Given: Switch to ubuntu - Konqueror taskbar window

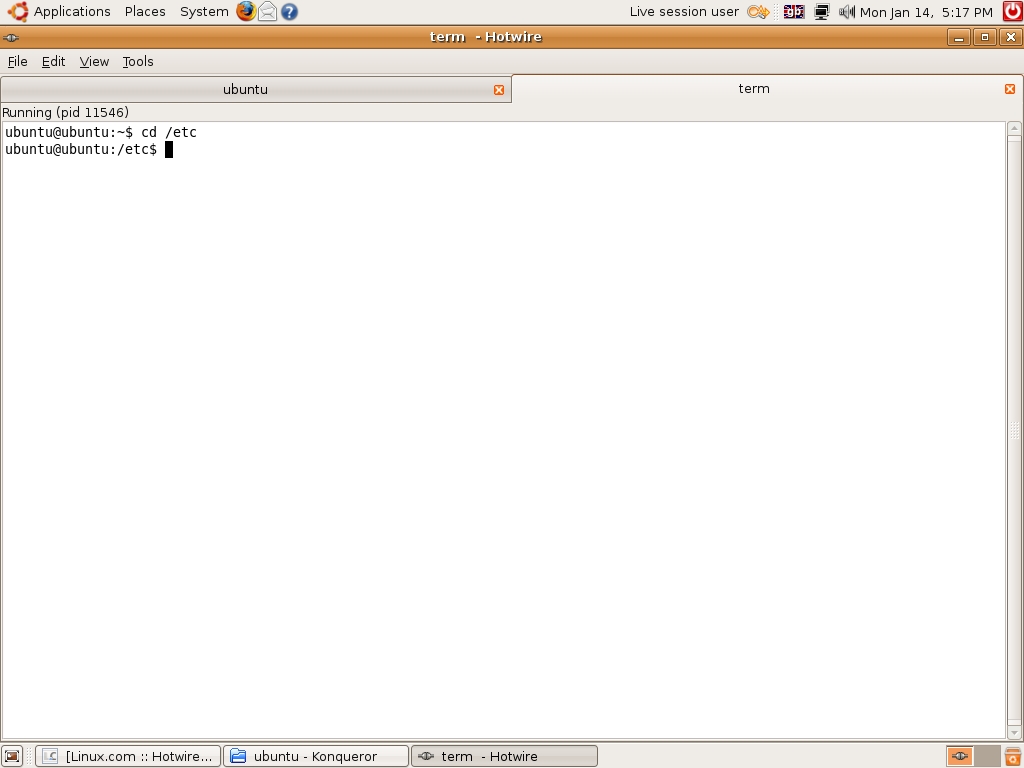Looking at the screenshot, I should (316, 756).
